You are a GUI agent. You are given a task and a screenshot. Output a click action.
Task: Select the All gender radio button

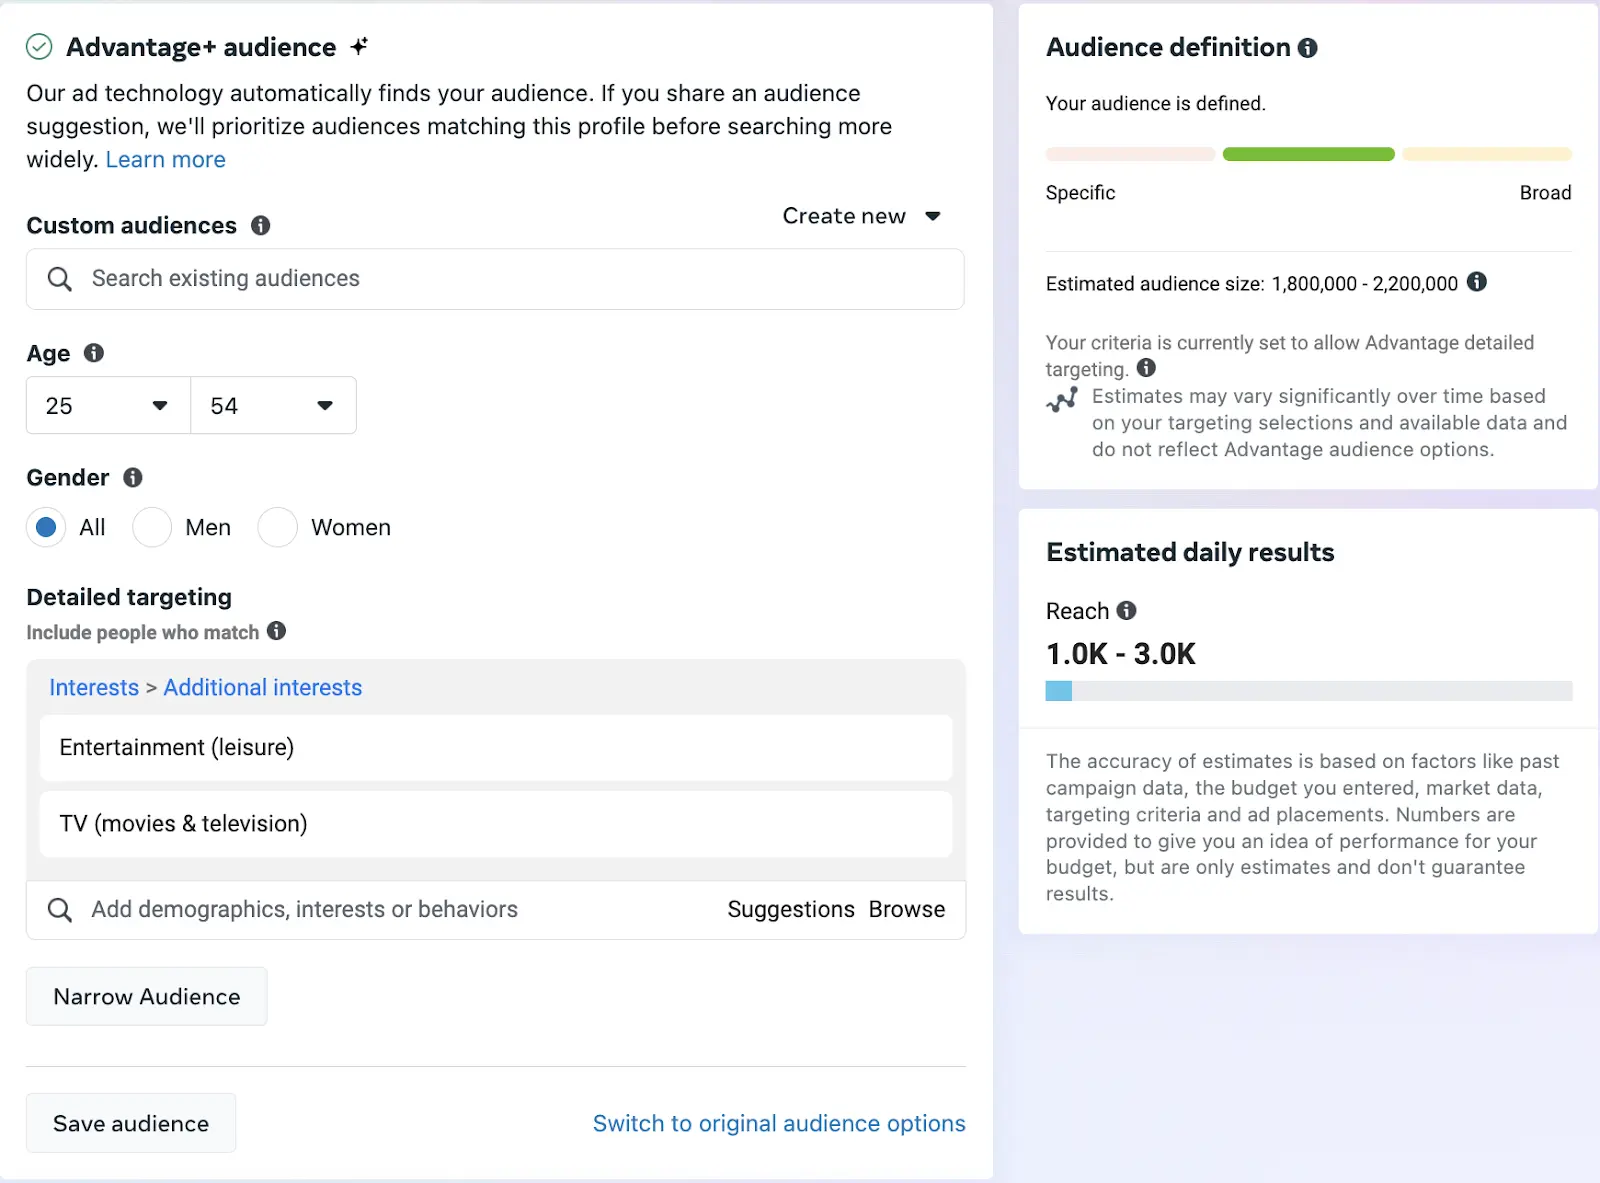(x=46, y=527)
